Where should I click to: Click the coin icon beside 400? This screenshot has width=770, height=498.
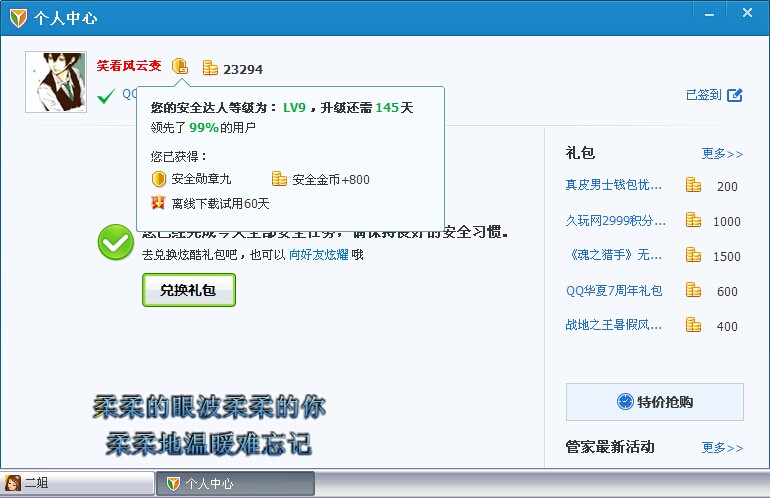point(693,325)
